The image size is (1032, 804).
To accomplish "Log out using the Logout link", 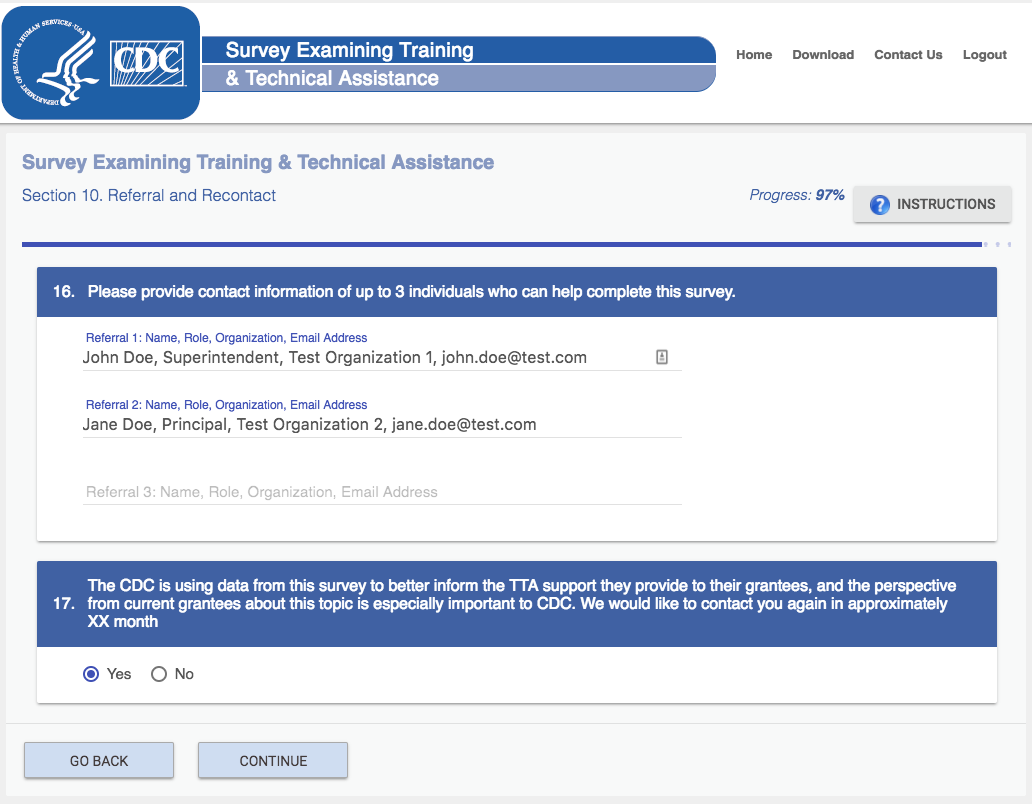I will click(984, 55).
